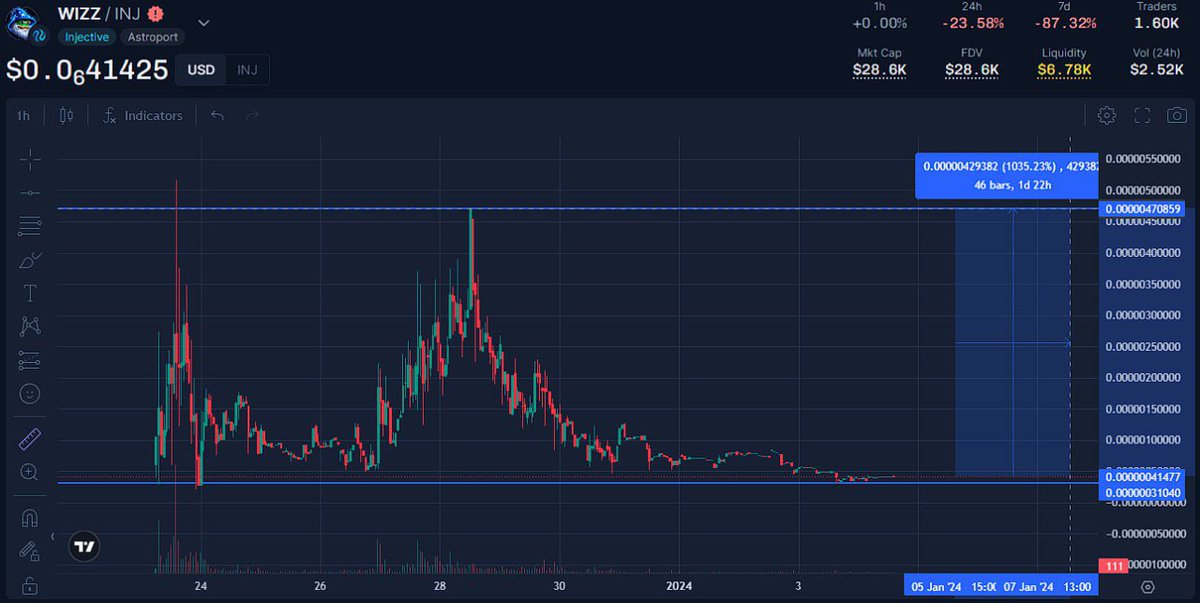Viewport: 1200px width, 603px height.
Task: Switch price display to INJ
Action: tap(246, 70)
